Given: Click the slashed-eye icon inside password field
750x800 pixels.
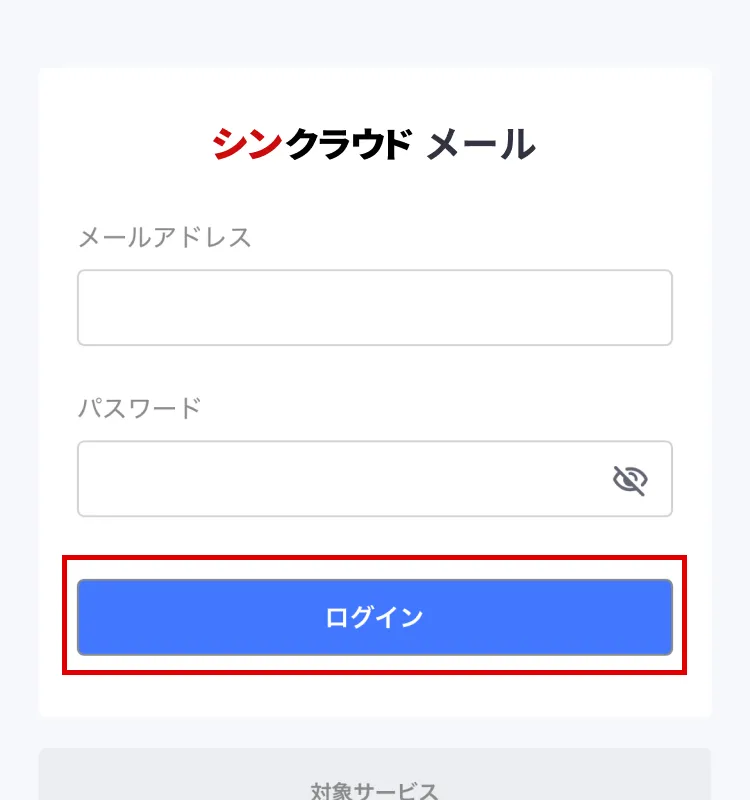Looking at the screenshot, I should (x=630, y=480).
